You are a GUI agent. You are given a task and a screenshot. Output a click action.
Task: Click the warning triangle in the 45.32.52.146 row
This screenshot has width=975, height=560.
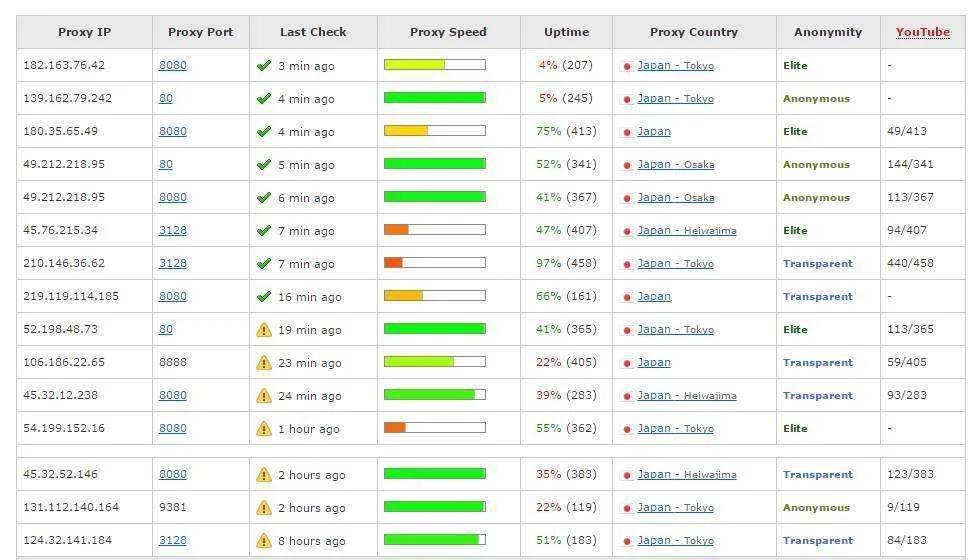click(x=264, y=474)
